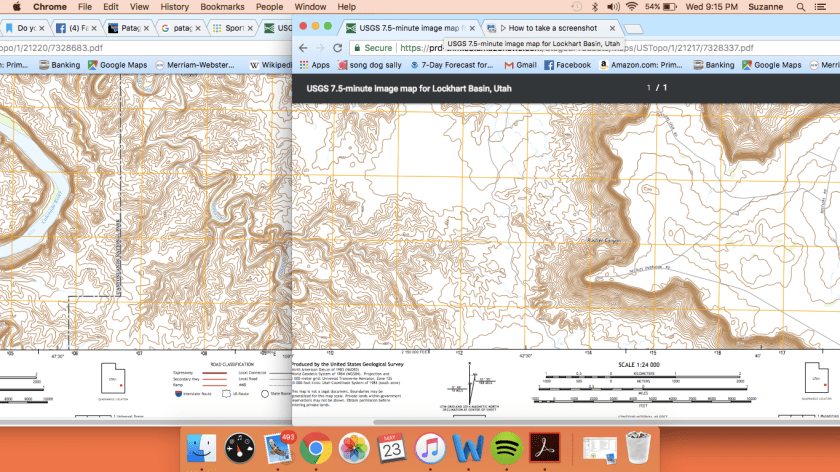Launch Spotify from the dock
This screenshot has width=840, height=472.
coord(508,446)
